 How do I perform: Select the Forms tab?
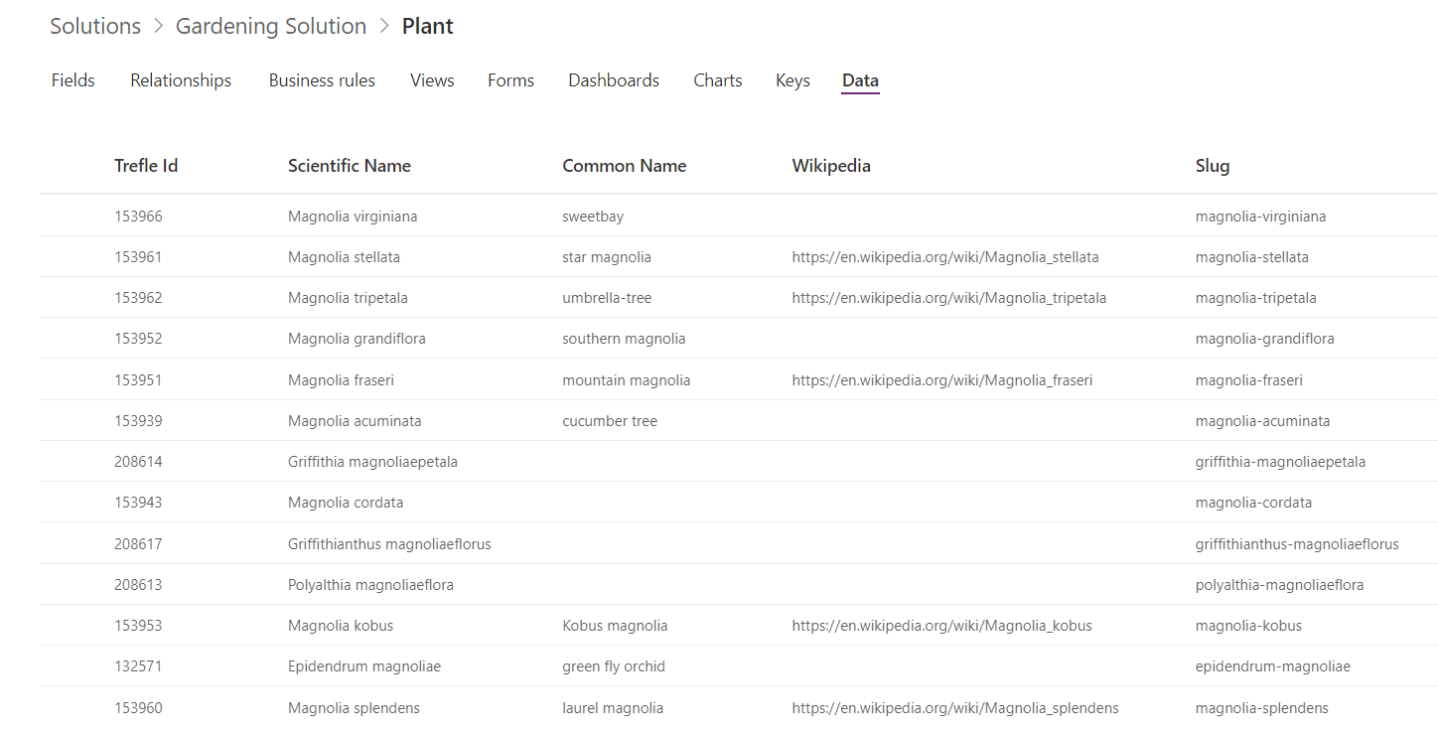click(511, 81)
